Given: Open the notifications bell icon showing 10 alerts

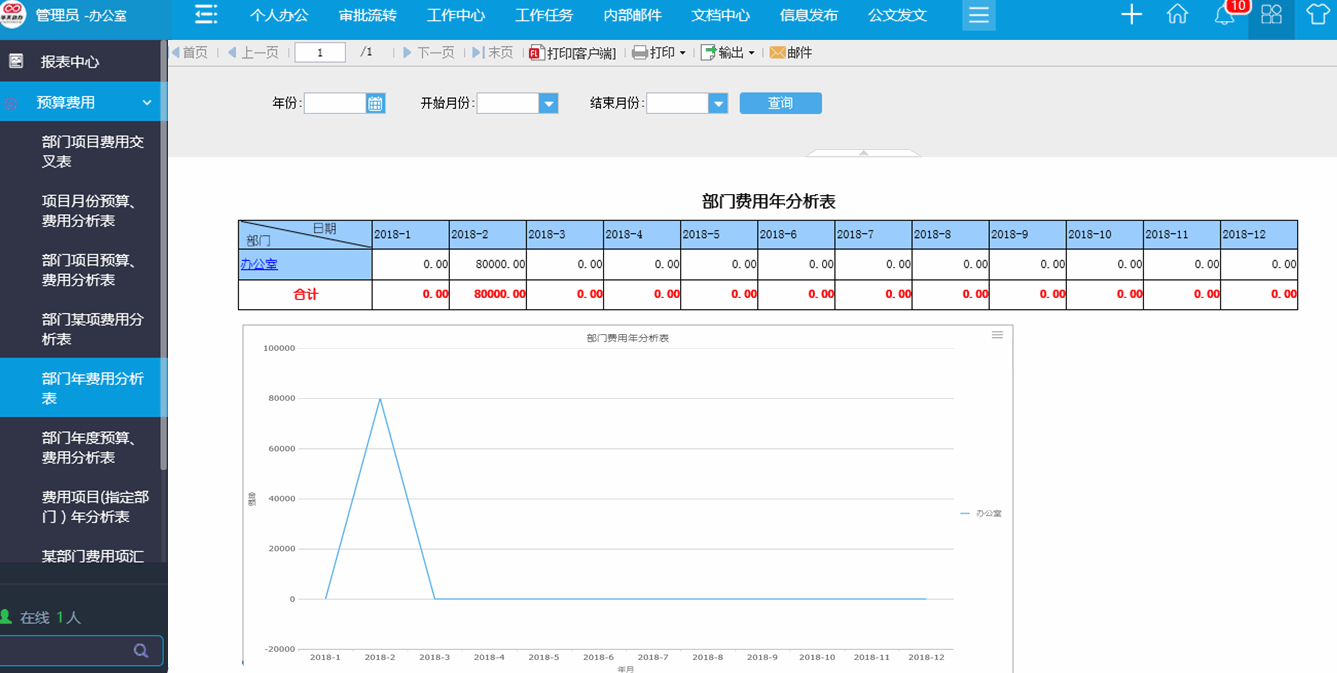Looking at the screenshot, I should 1224,15.
